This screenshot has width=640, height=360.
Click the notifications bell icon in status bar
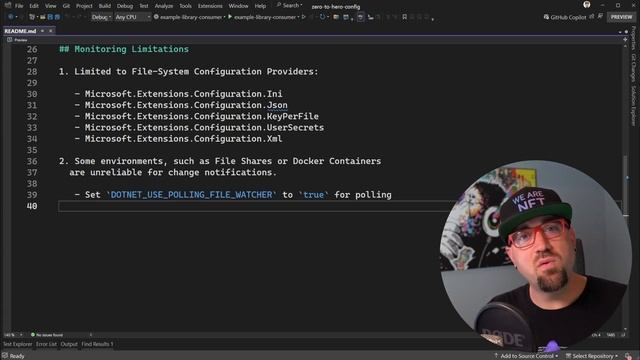[629, 356]
